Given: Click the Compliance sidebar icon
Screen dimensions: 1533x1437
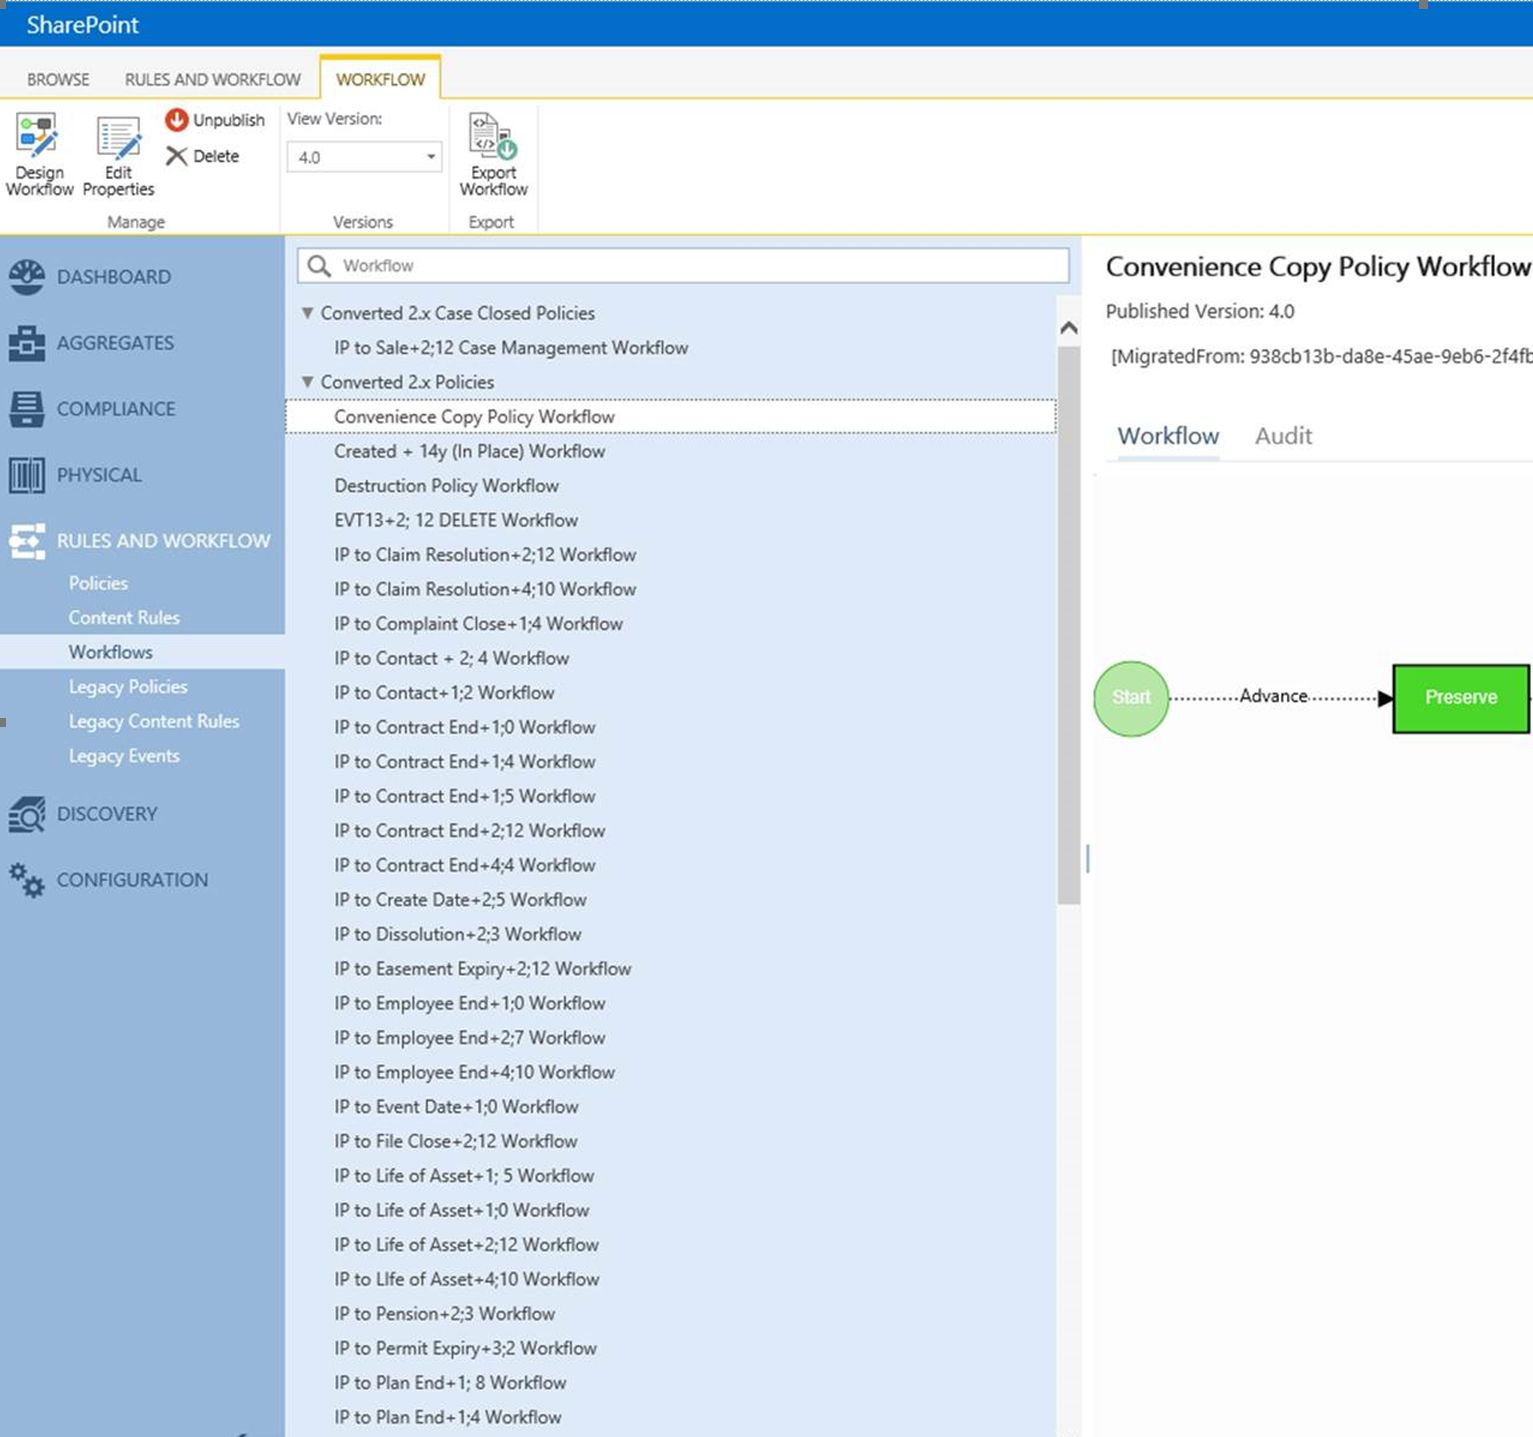Looking at the screenshot, I should (x=27, y=409).
